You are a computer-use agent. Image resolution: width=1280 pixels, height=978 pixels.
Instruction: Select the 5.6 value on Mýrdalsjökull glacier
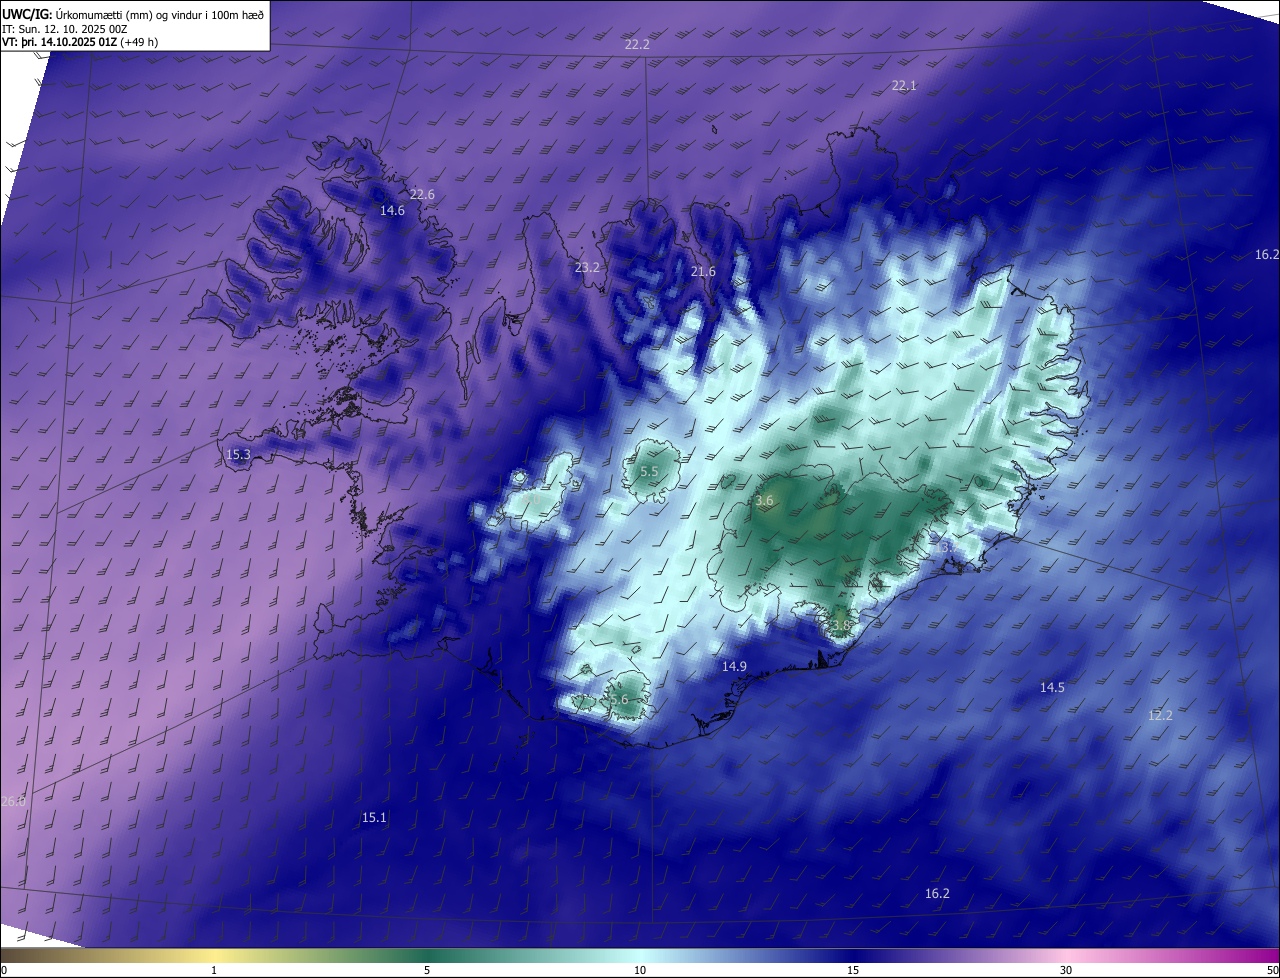(618, 700)
